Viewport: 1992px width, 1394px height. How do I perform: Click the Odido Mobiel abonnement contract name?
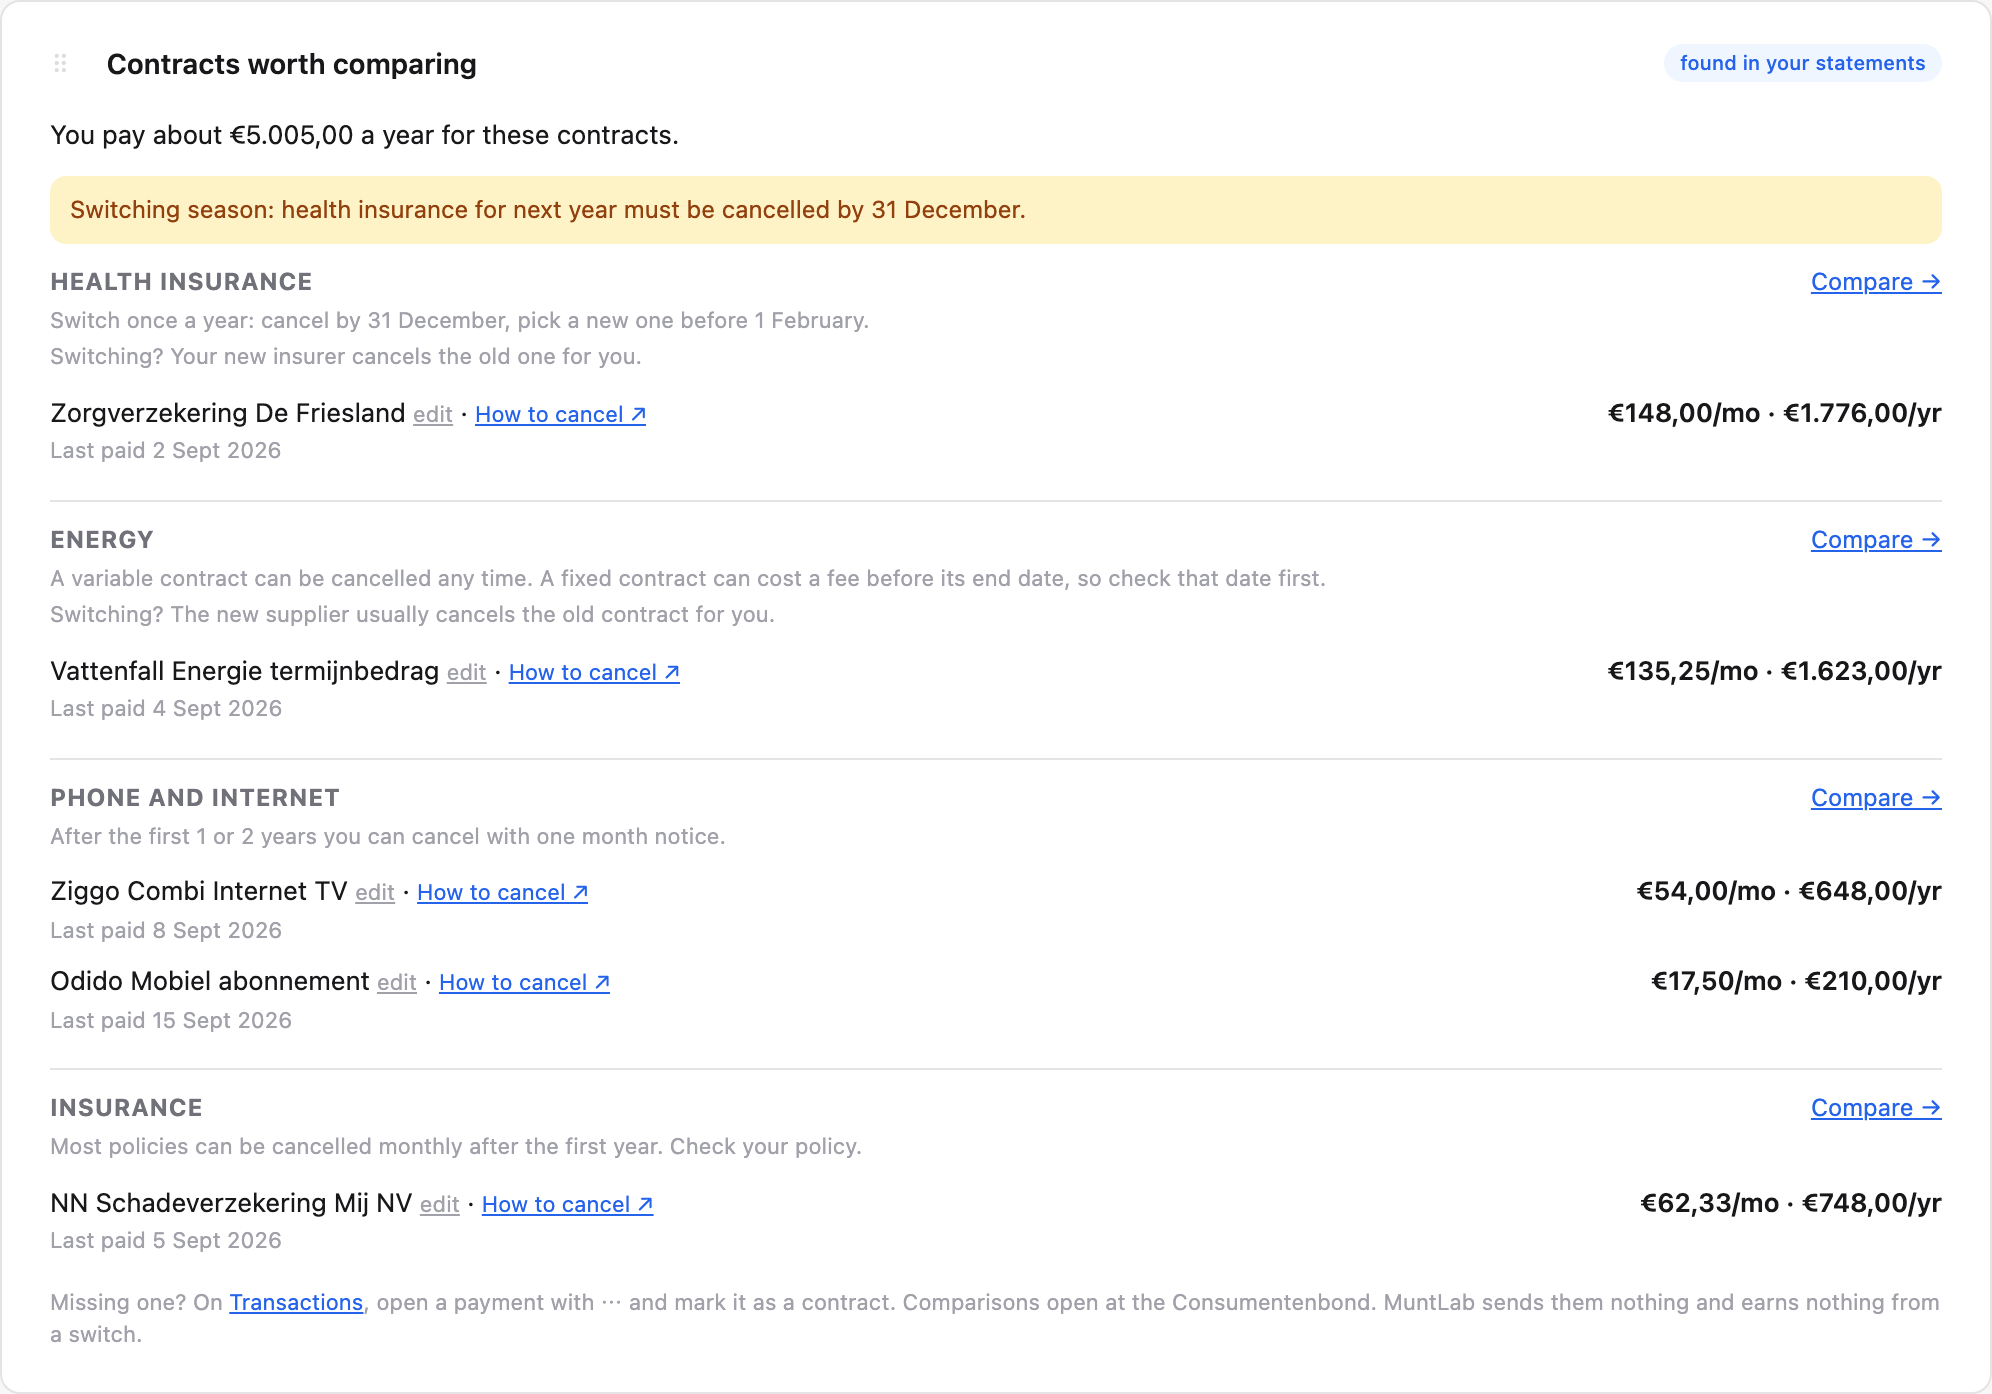point(209,981)
